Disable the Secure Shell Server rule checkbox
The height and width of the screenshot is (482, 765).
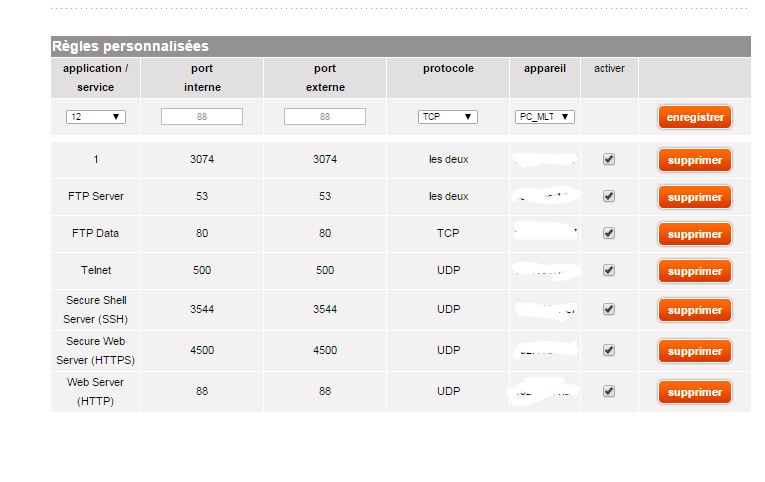click(609, 309)
